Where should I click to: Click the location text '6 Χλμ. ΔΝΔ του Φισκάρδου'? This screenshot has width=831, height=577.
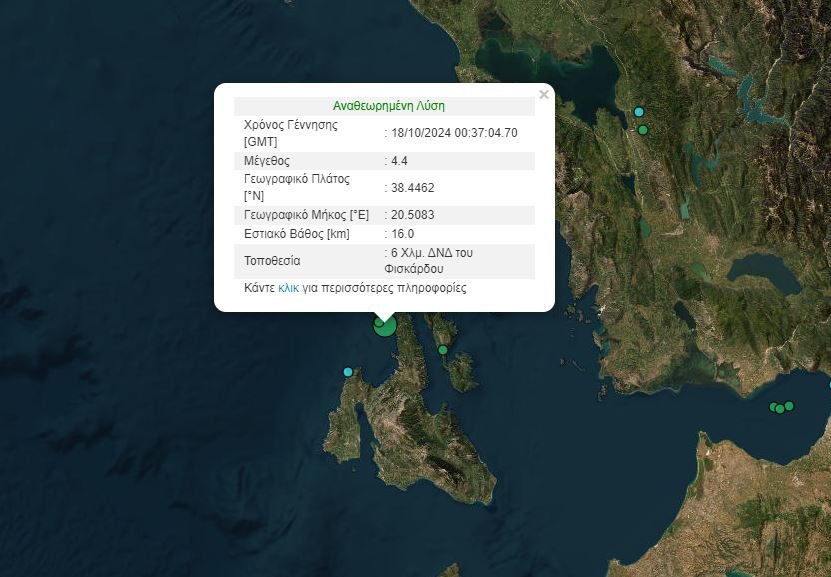coord(428,261)
